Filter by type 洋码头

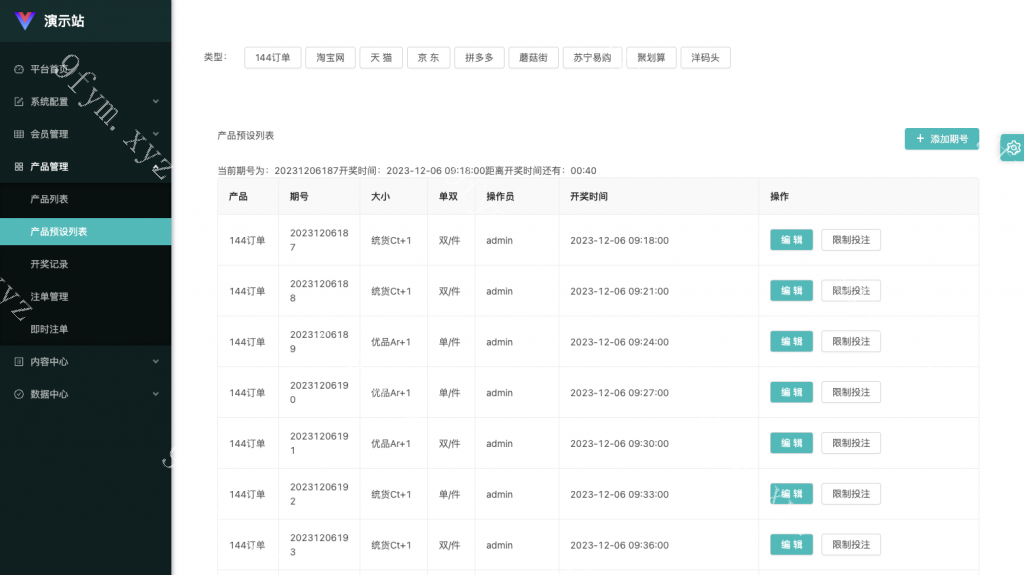coord(705,58)
